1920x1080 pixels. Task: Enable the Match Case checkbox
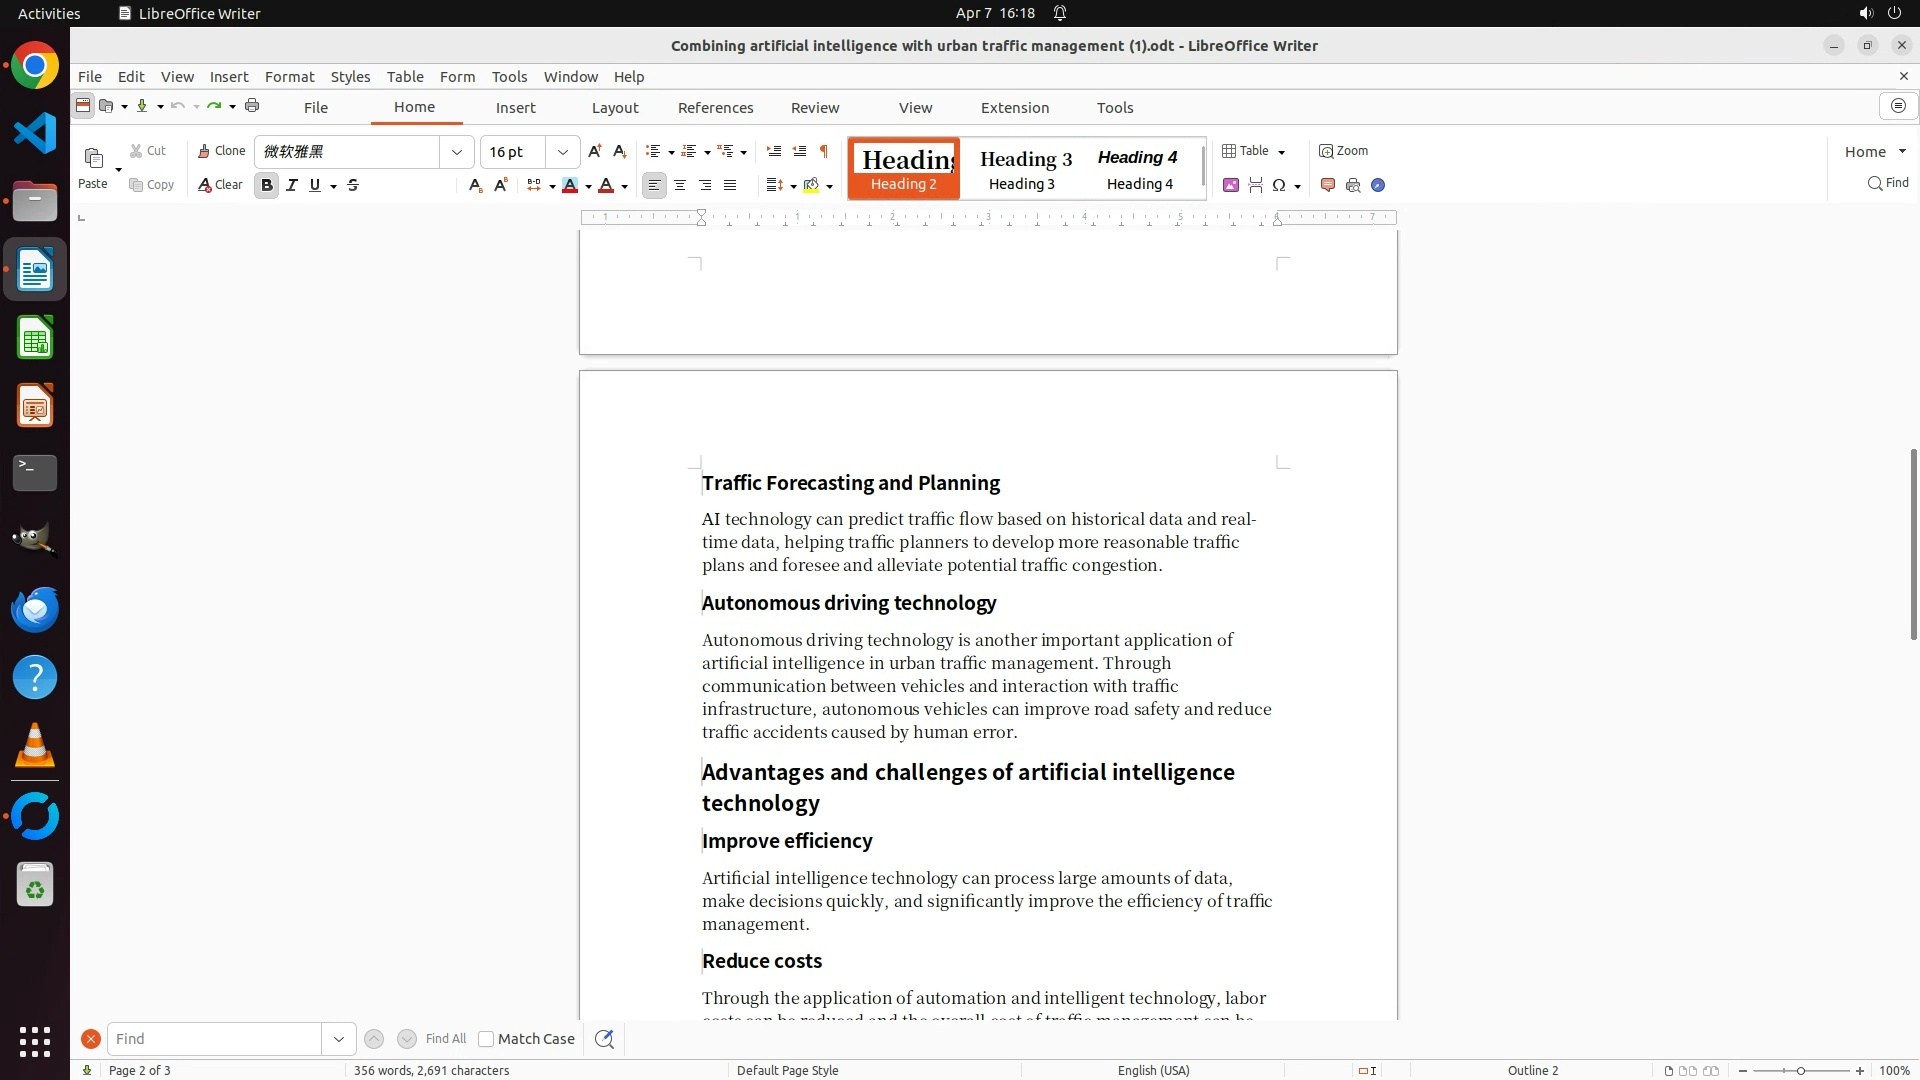(487, 1039)
